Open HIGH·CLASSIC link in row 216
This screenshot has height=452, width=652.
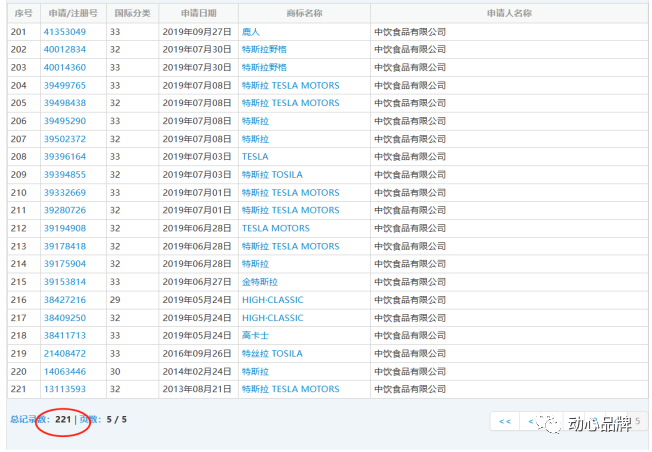point(273,300)
